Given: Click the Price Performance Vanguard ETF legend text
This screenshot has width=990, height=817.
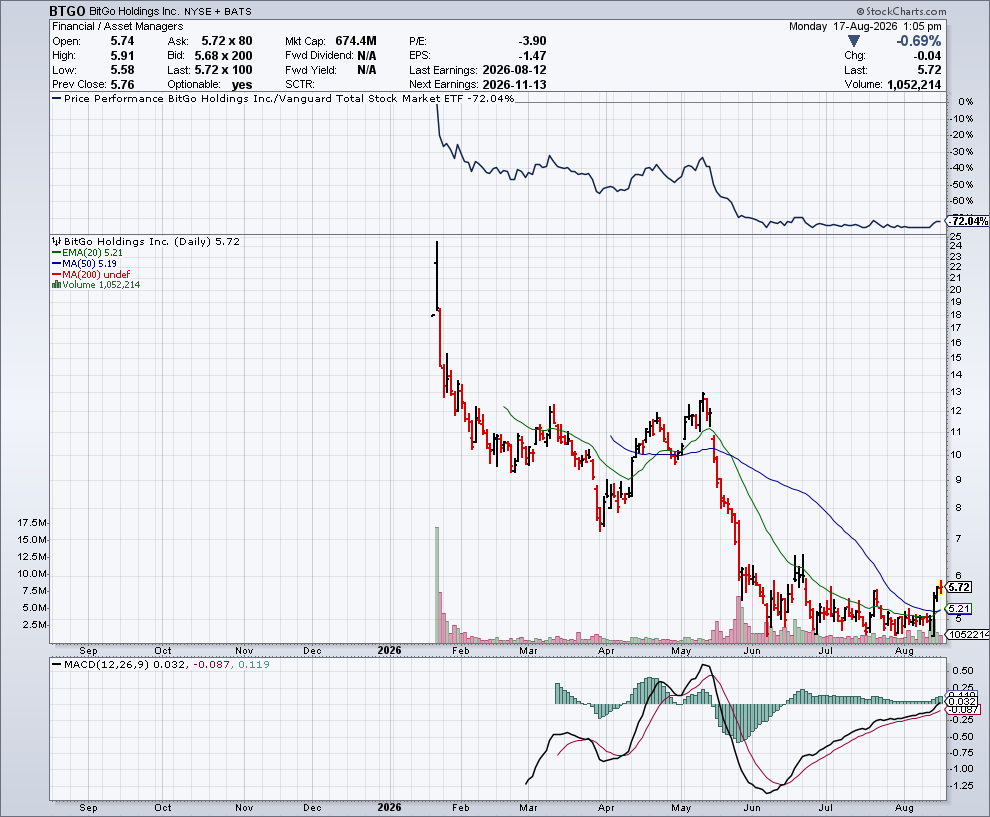Looking at the screenshot, I should coord(289,98).
